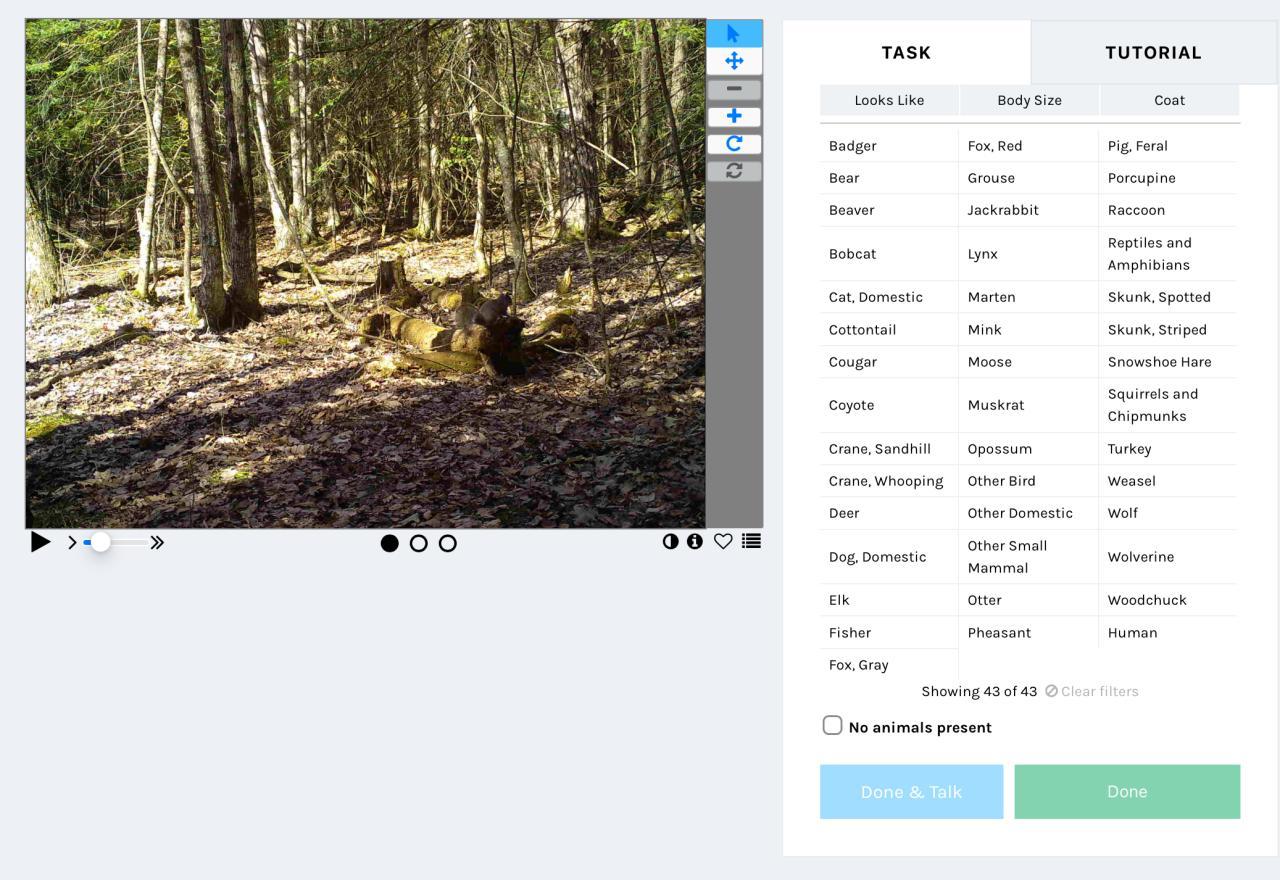Select Beaver in the species list
Screen dimensions: 1280x880
[889, 210]
